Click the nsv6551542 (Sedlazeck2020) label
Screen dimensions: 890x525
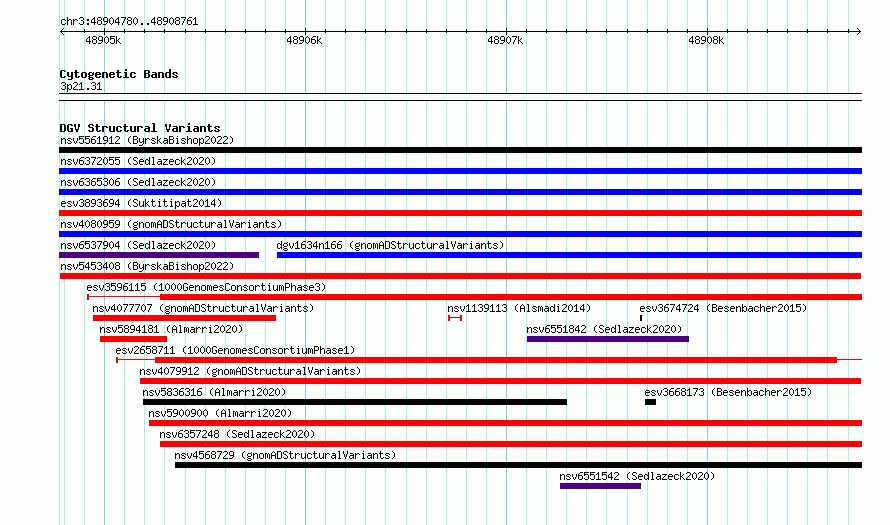click(x=637, y=476)
